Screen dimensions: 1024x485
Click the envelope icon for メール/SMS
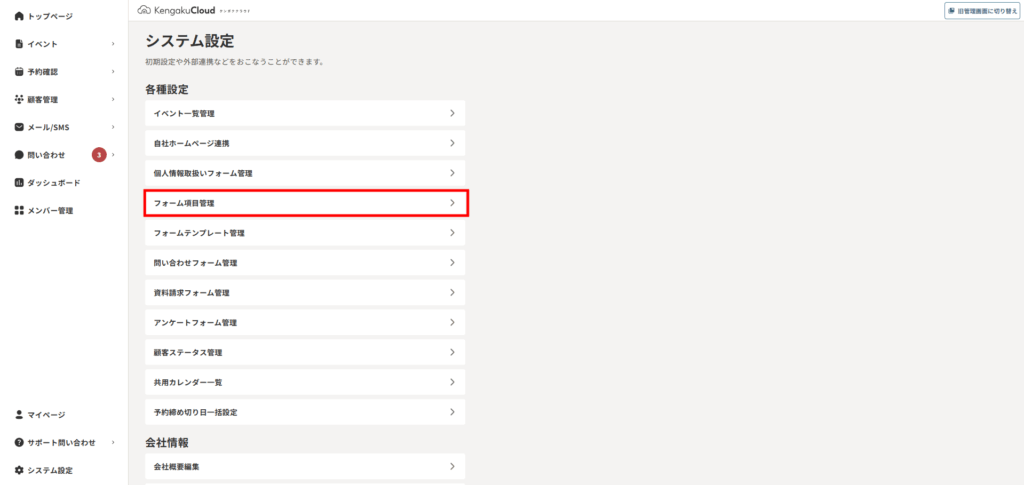[x=19, y=127]
